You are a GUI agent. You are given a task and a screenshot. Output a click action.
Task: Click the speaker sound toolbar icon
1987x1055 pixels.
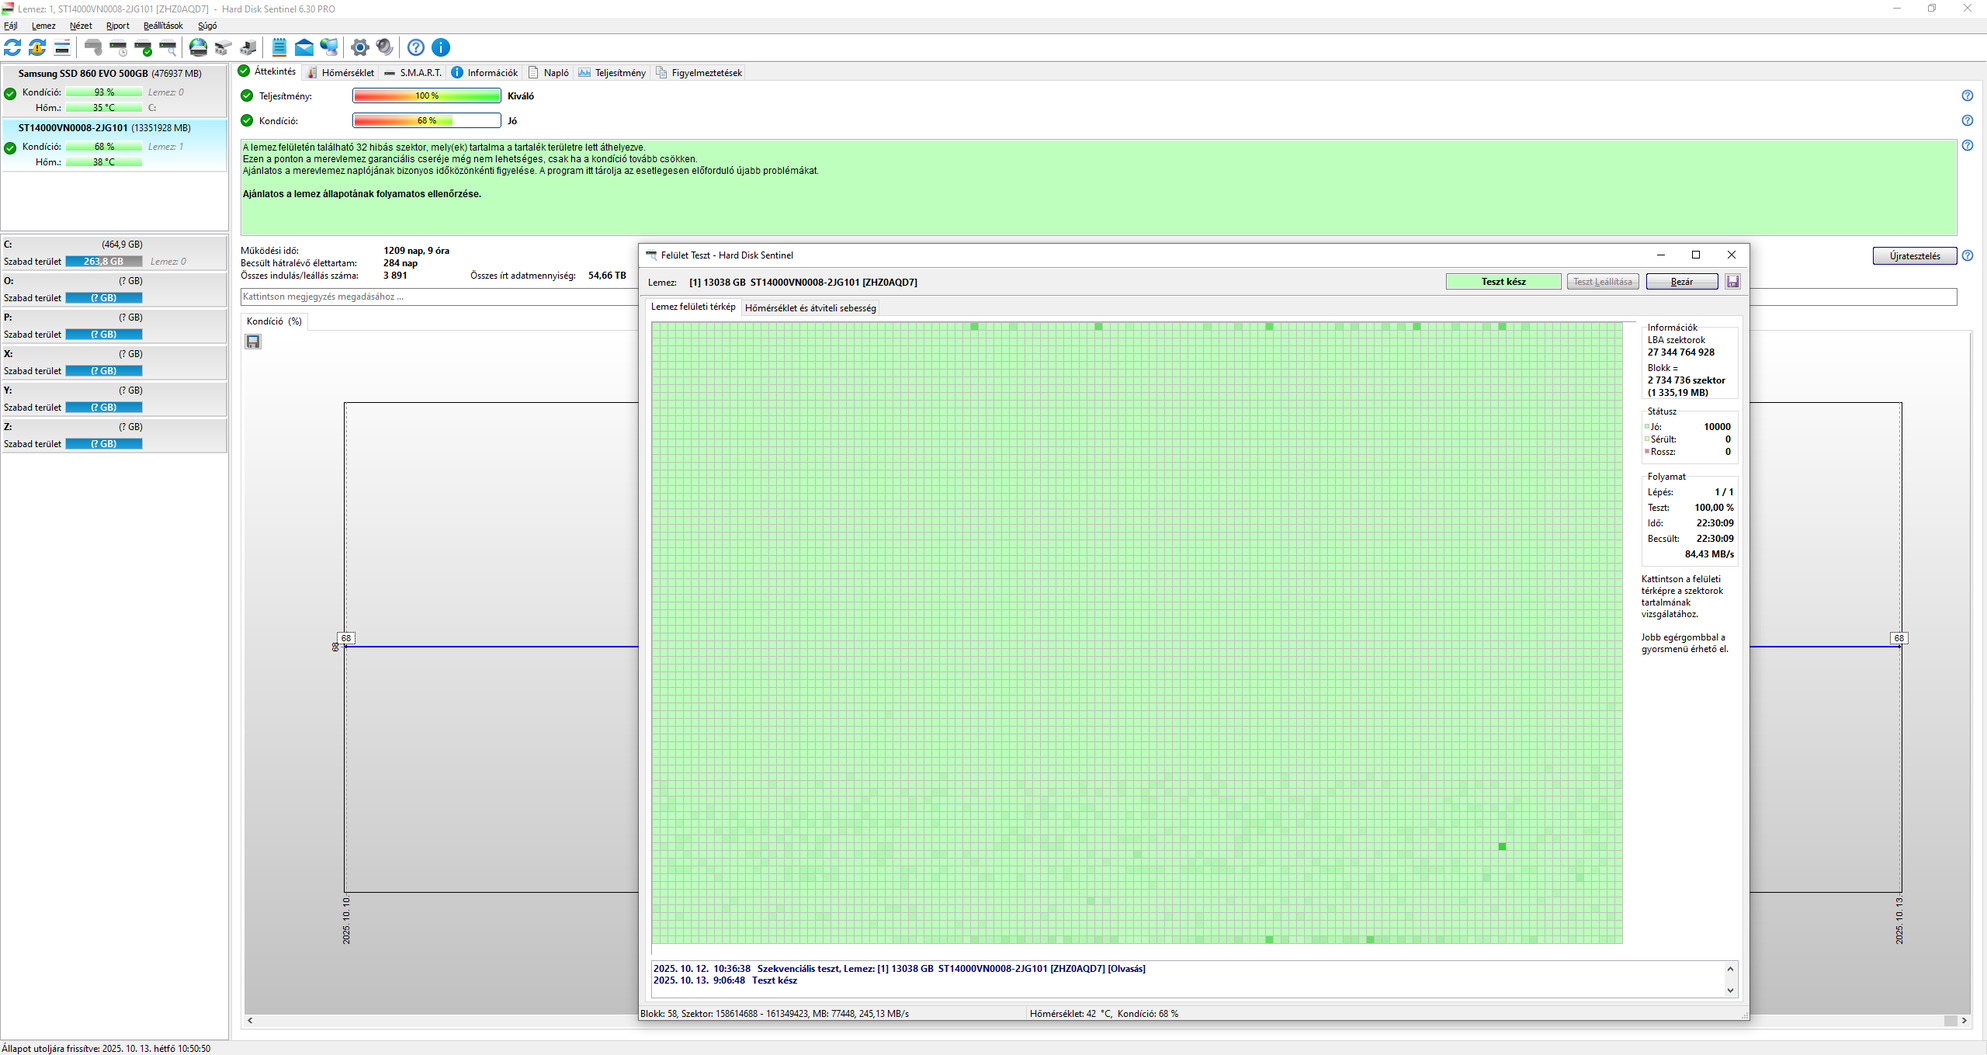point(385,47)
